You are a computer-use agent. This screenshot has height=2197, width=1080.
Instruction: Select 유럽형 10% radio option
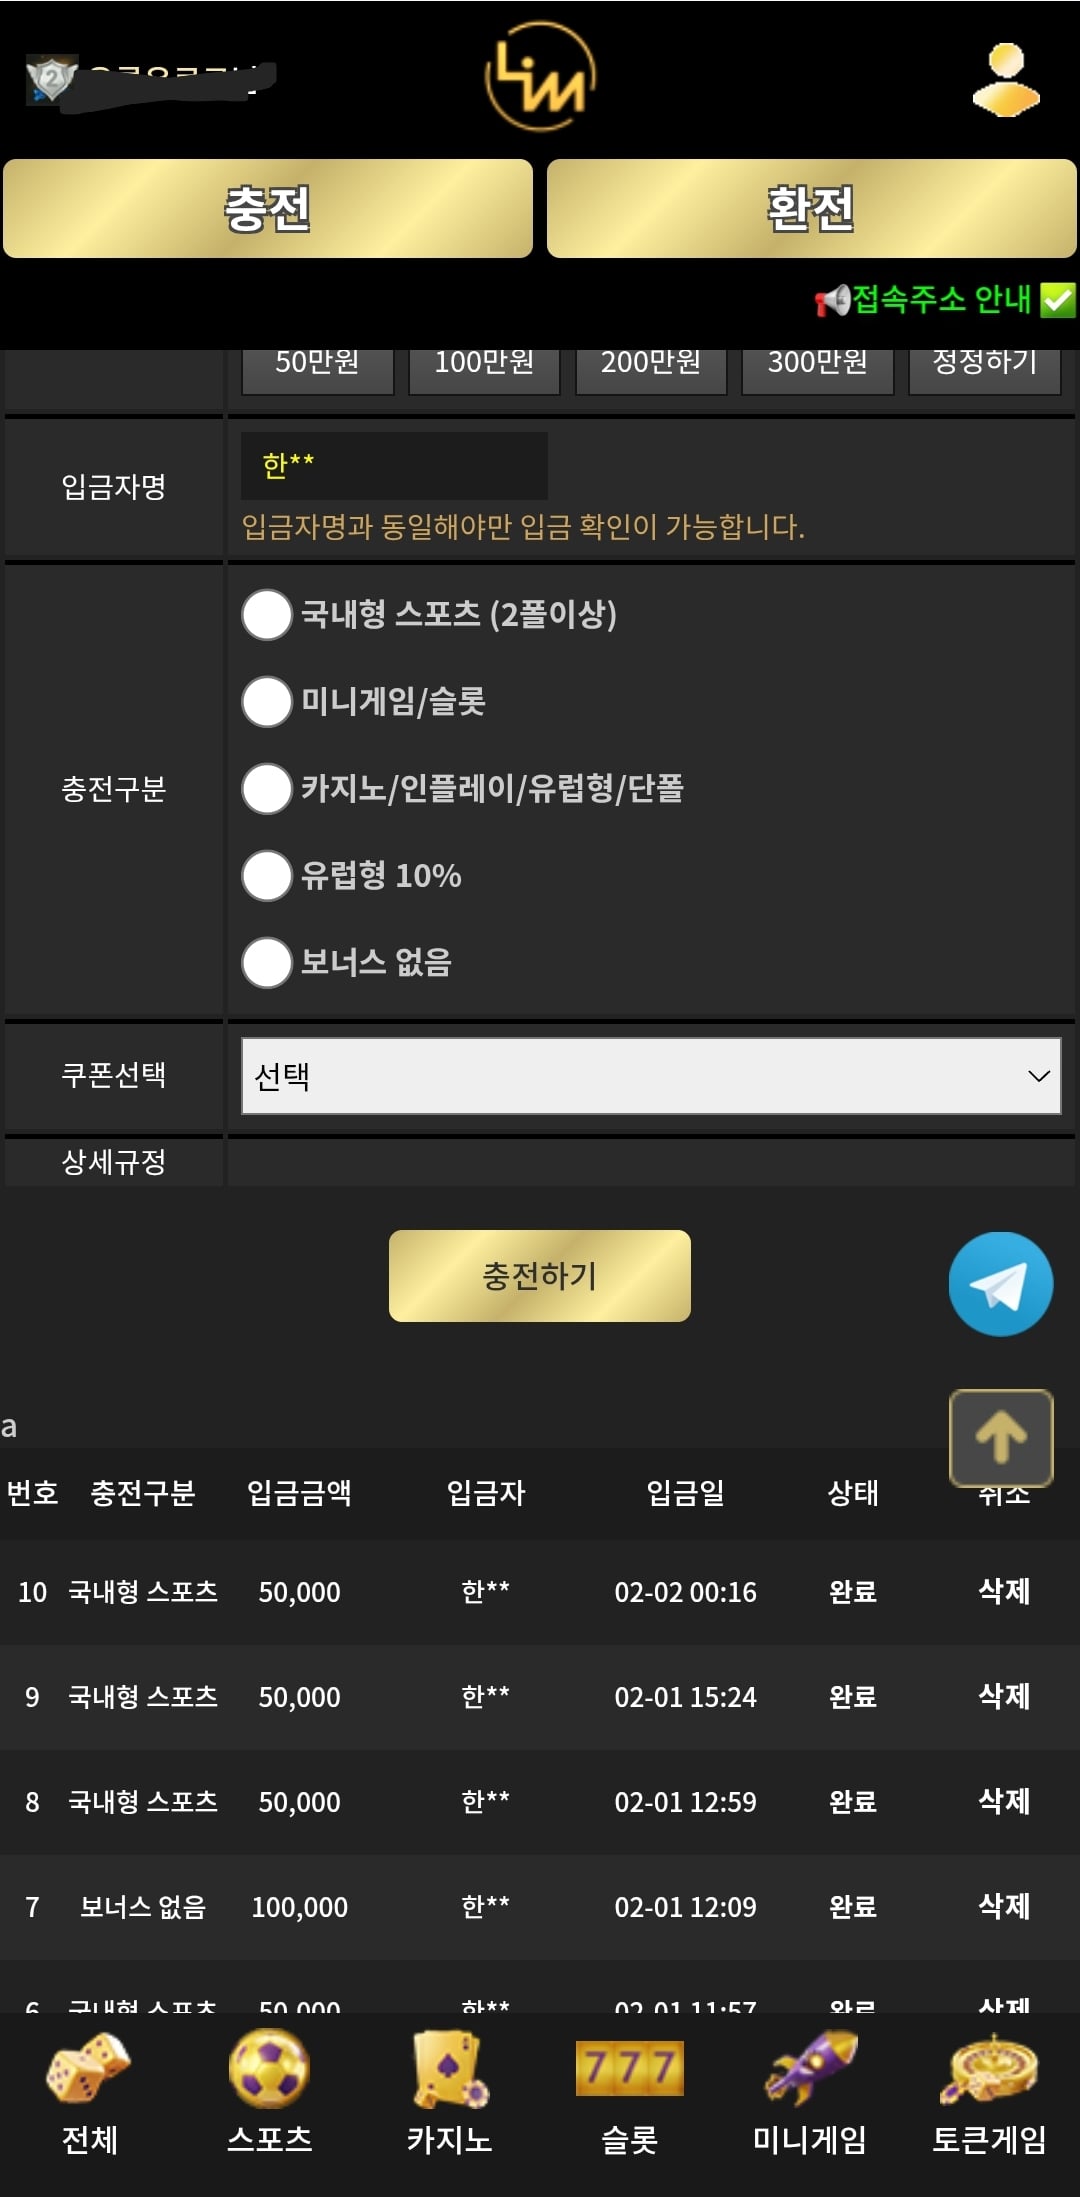(x=267, y=875)
